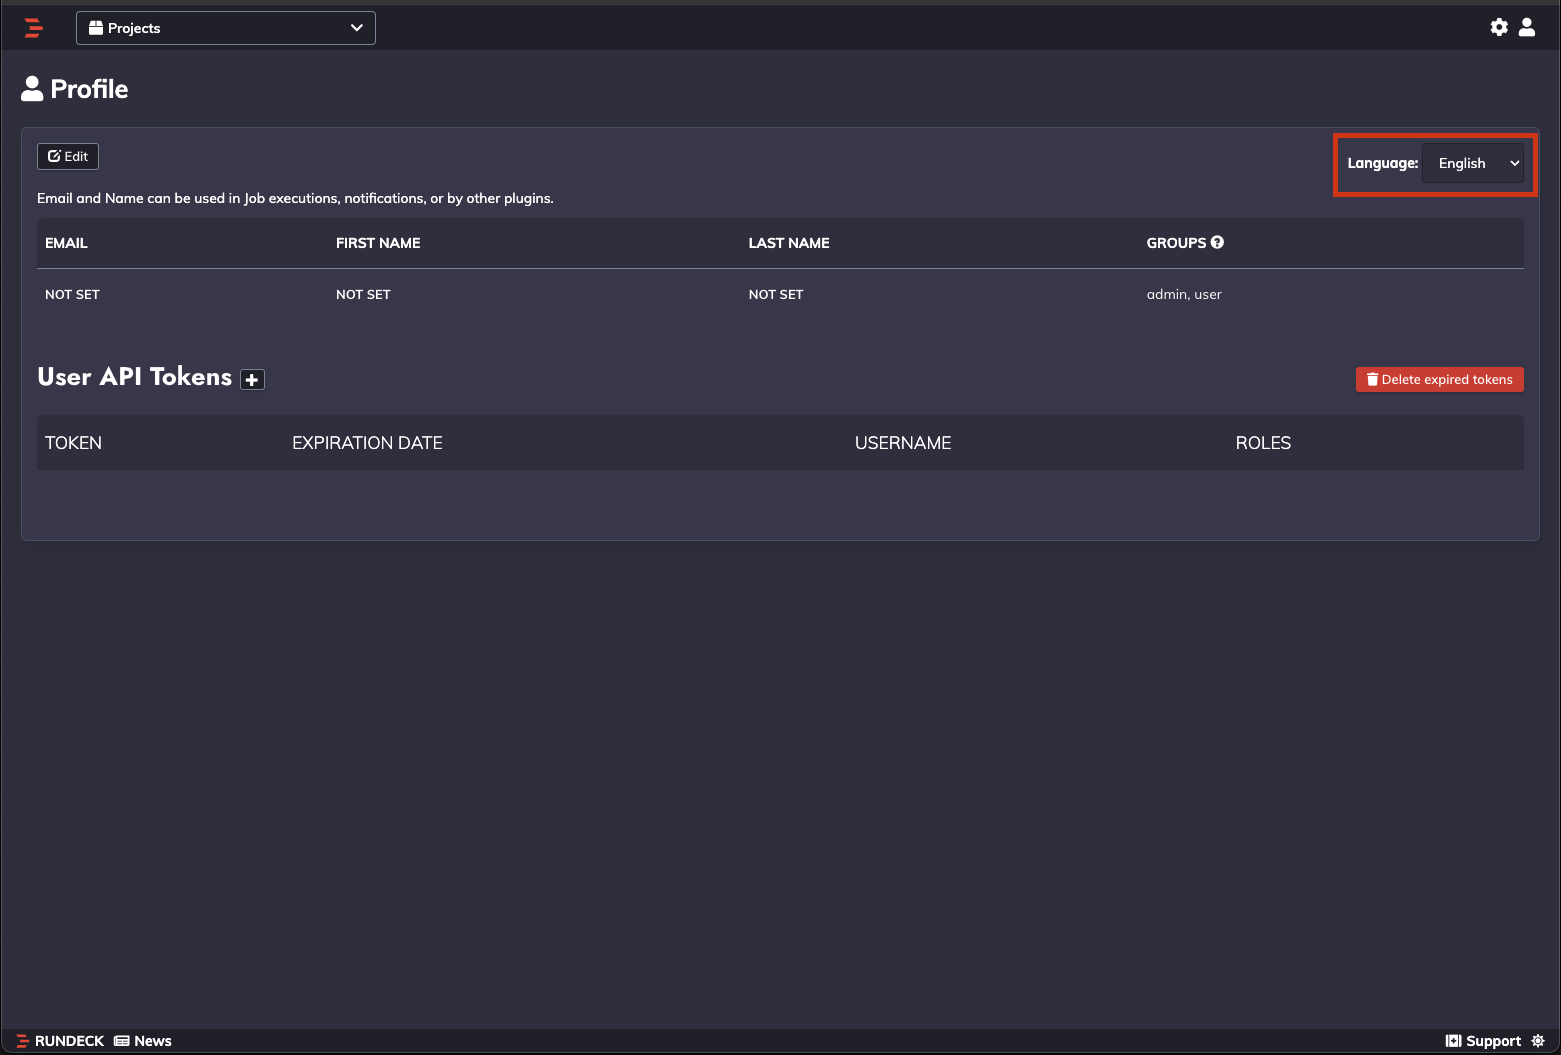Click the User API Tokens heading
This screenshot has width=1561, height=1055.
point(135,377)
